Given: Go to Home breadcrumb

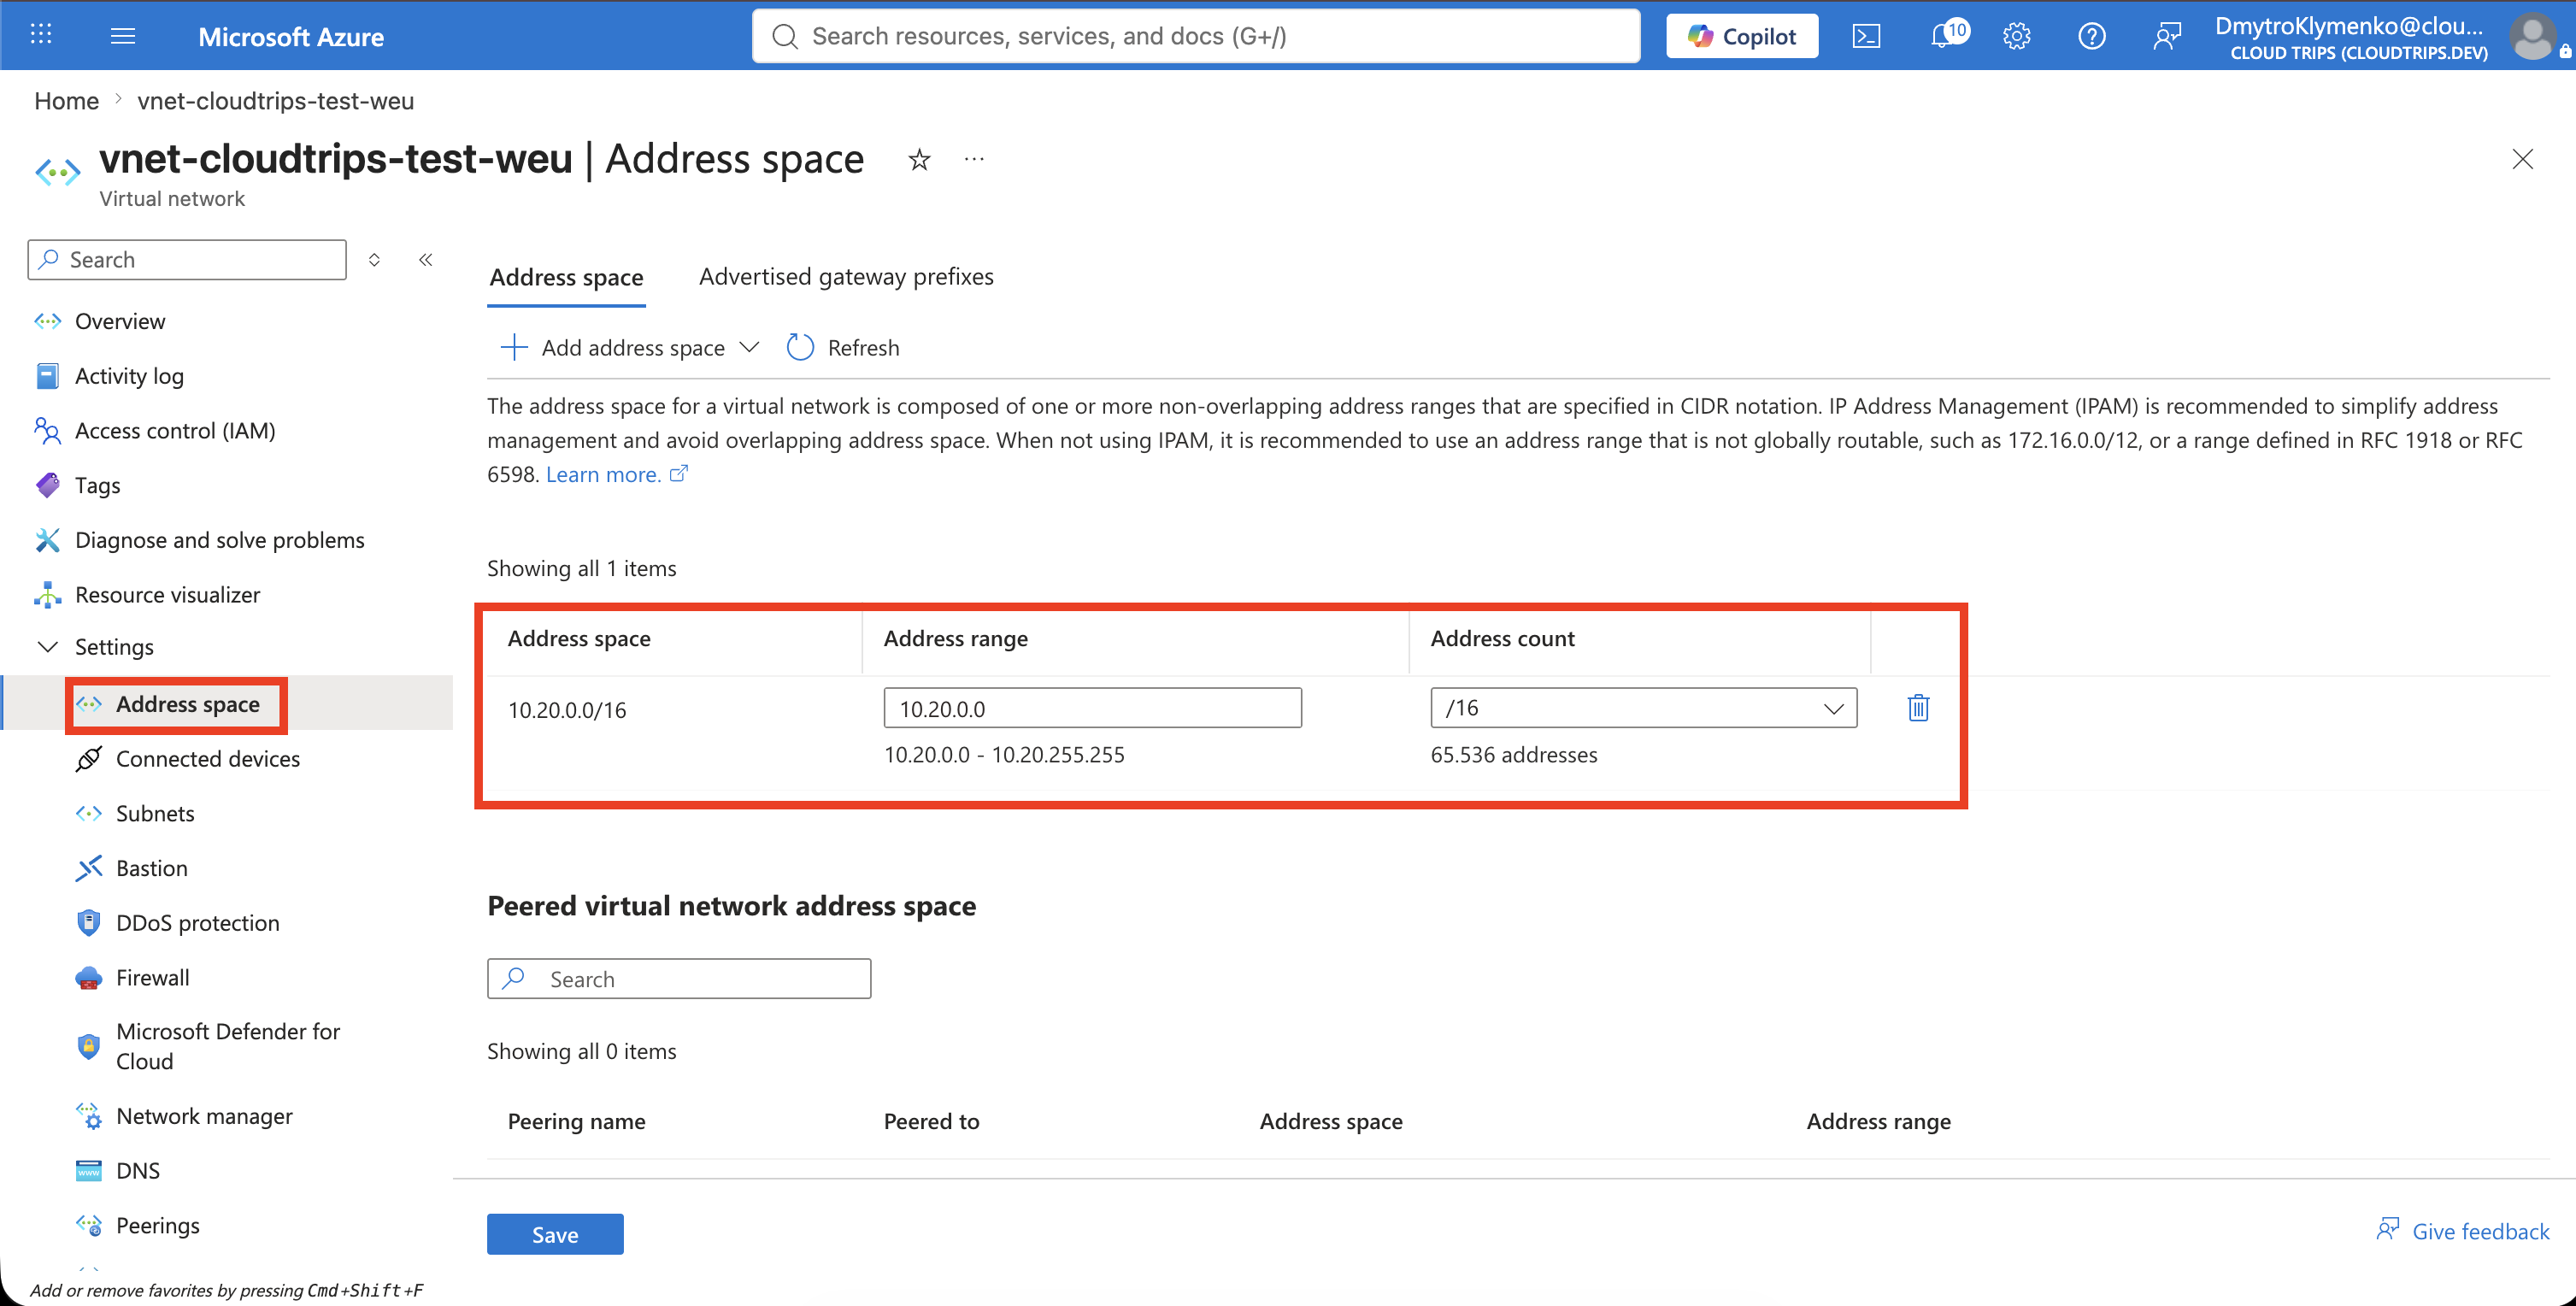Looking at the screenshot, I should coord(66,101).
